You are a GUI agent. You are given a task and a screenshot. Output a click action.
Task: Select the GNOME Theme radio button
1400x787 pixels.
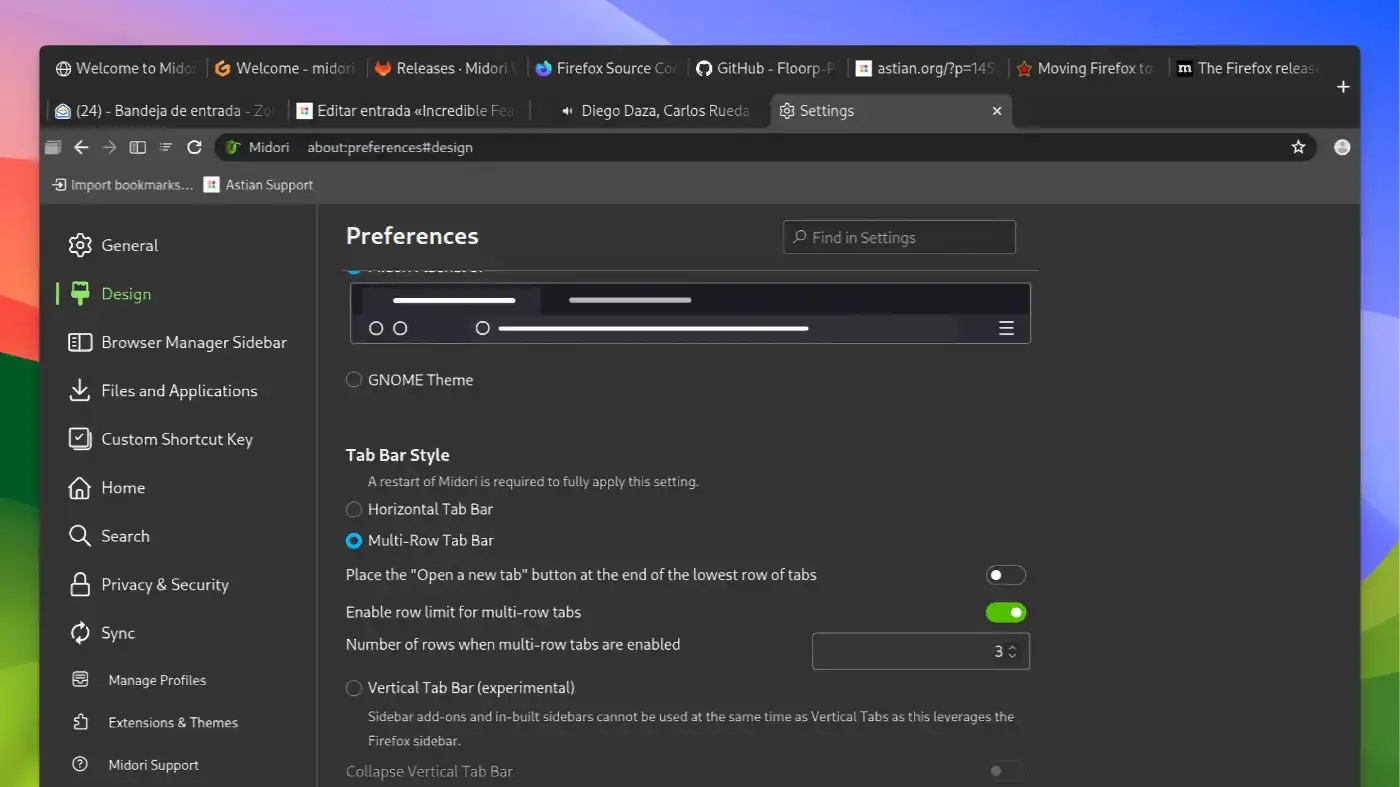(x=353, y=380)
